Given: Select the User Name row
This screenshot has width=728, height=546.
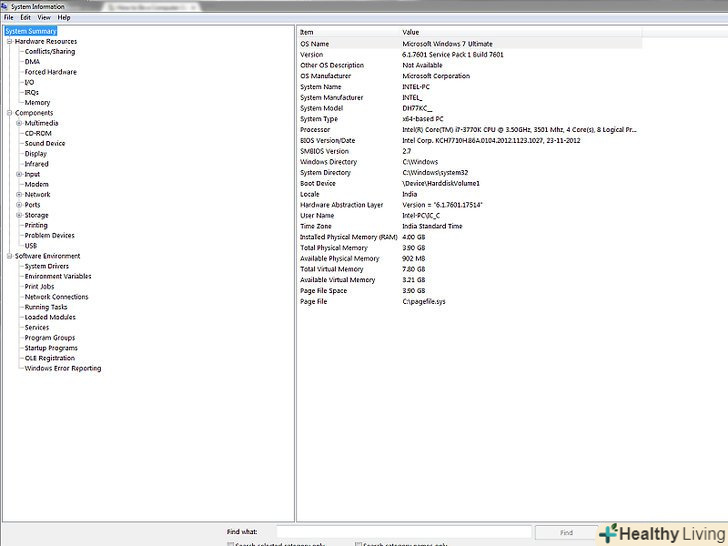Looking at the screenshot, I should click(x=469, y=215).
